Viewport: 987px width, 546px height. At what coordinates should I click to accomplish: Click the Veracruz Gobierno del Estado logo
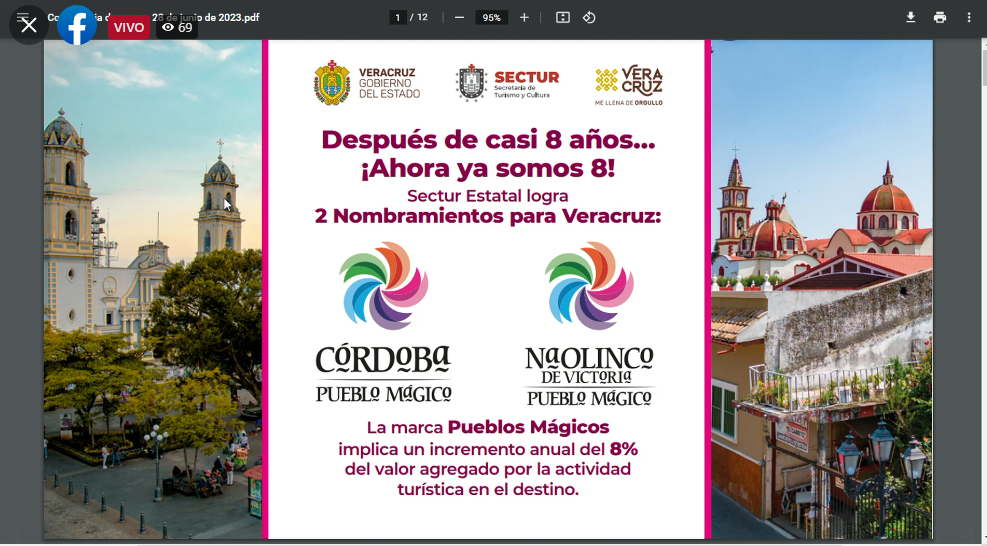(x=367, y=82)
